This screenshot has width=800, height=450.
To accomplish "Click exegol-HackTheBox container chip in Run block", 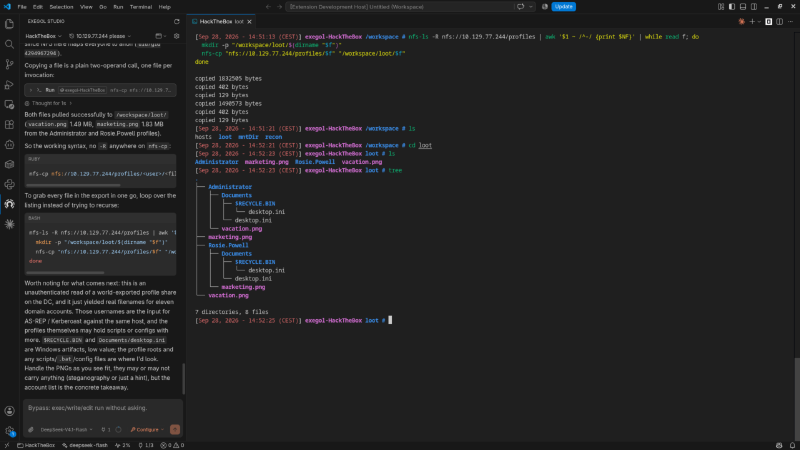I will (x=82, y=90).
